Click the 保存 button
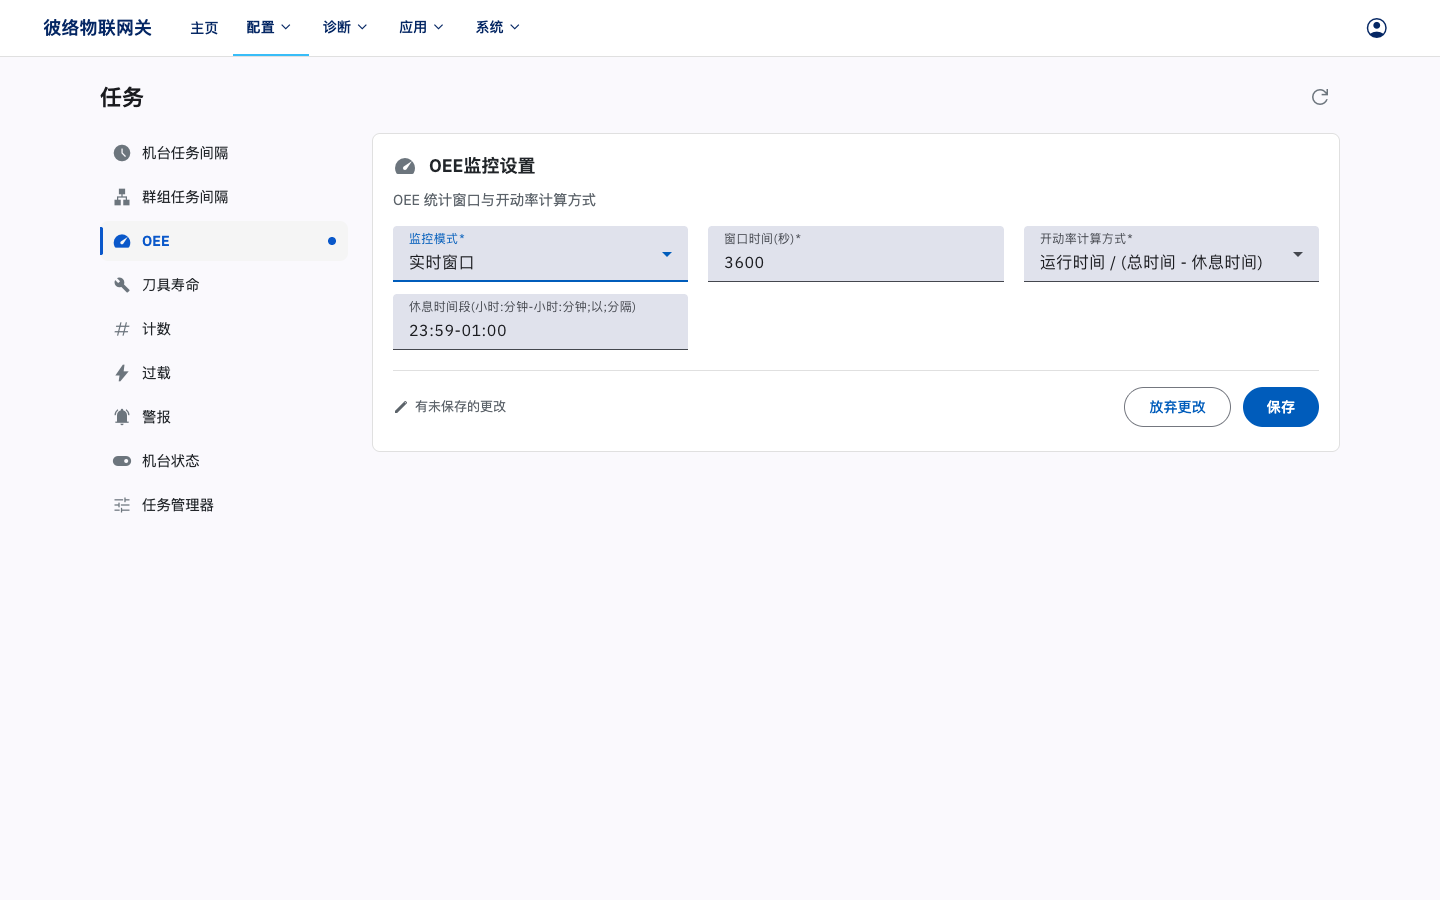Screen dimensions: 1440x900 click(1280, 407)
